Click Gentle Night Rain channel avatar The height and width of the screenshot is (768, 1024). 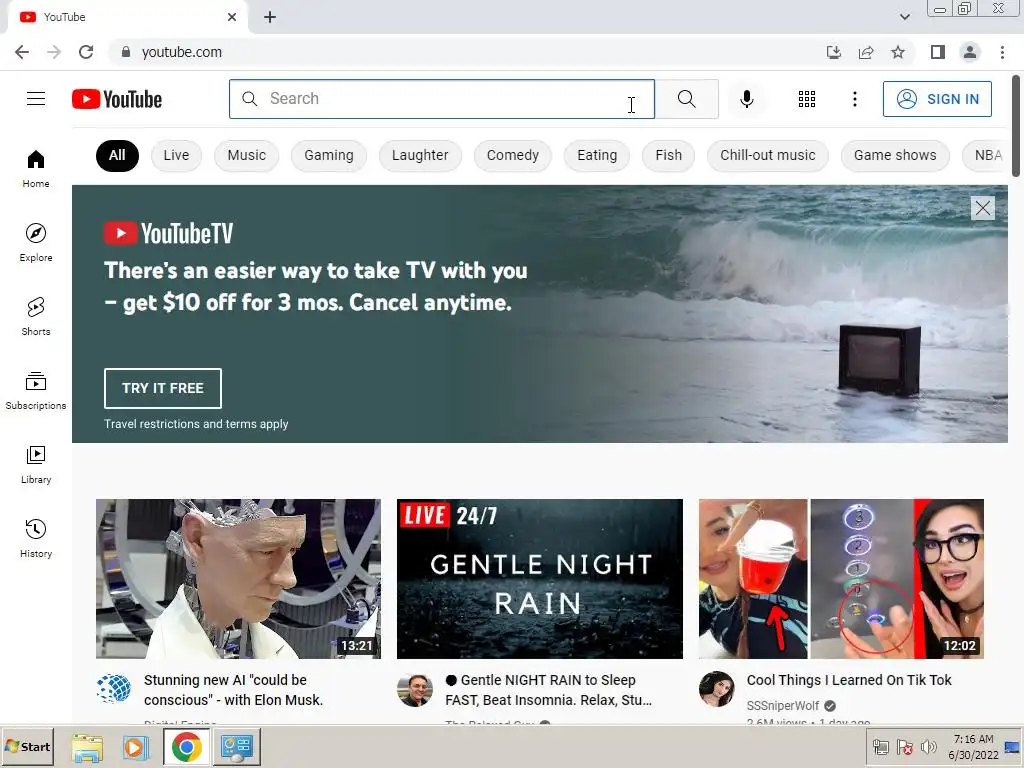[415, 690]
